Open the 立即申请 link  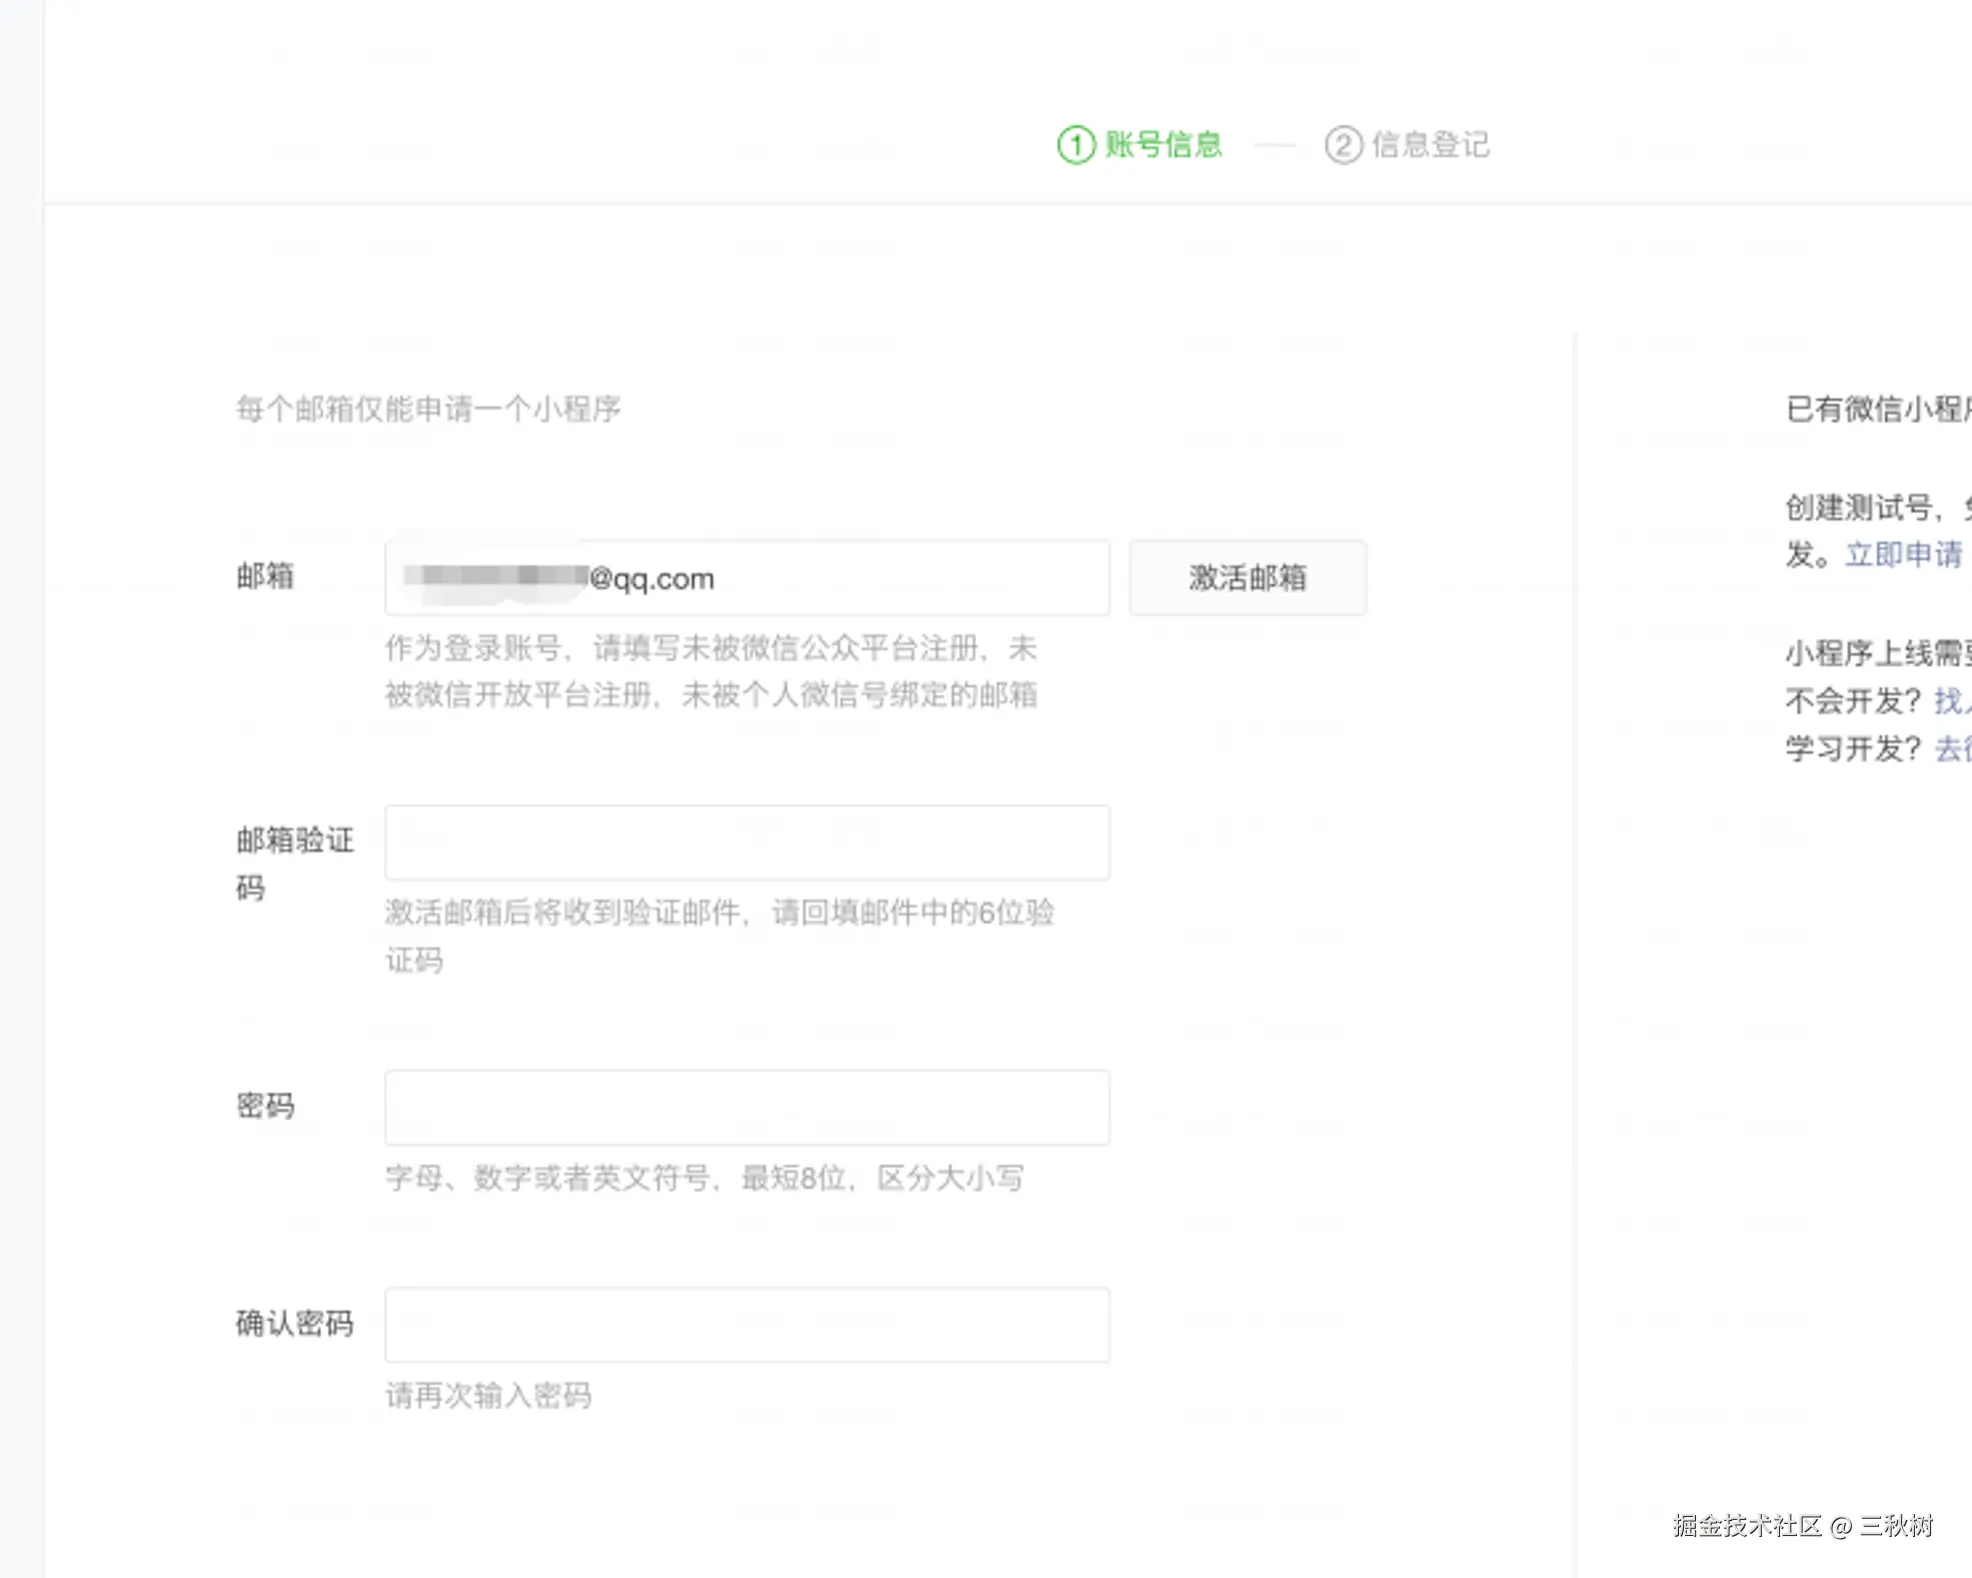click(1903, 554)
